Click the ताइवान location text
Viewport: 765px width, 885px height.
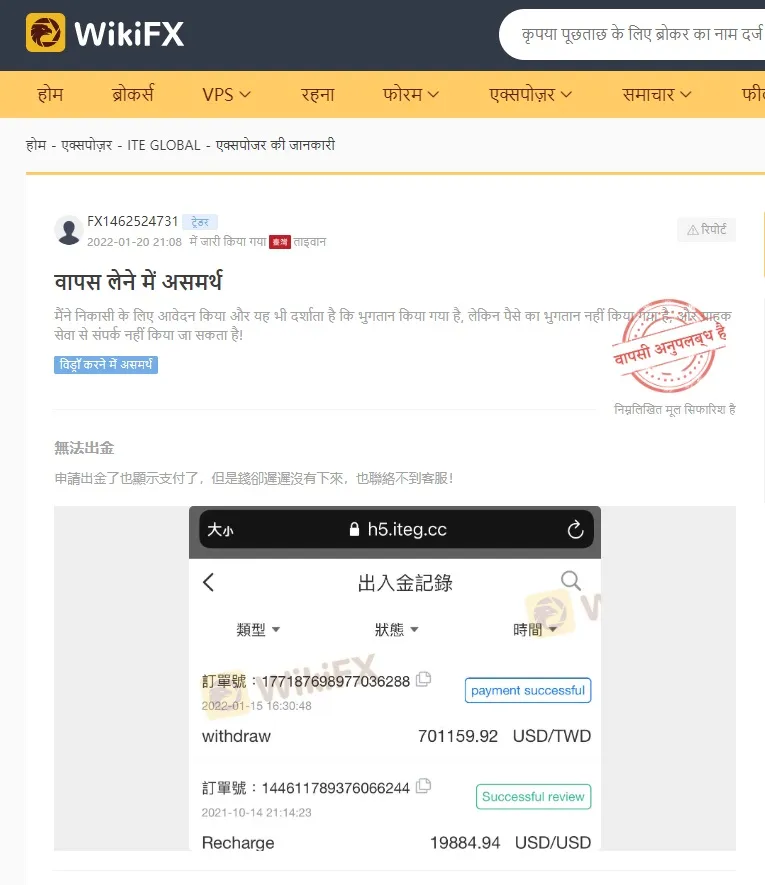(x=309, y=242)
